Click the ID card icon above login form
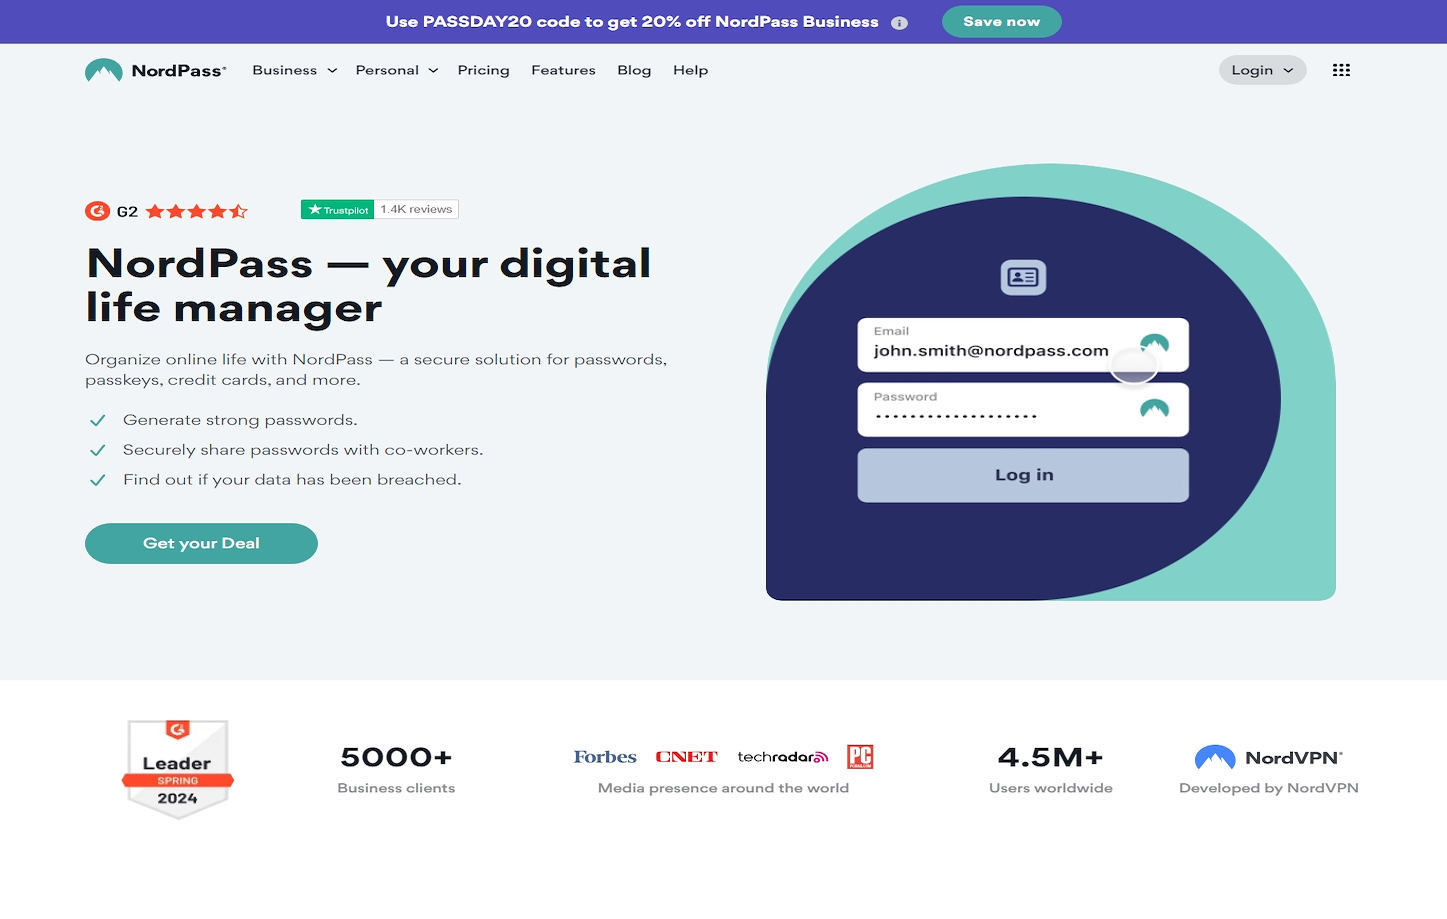 pyautogui.click(x=1023, y=277)
